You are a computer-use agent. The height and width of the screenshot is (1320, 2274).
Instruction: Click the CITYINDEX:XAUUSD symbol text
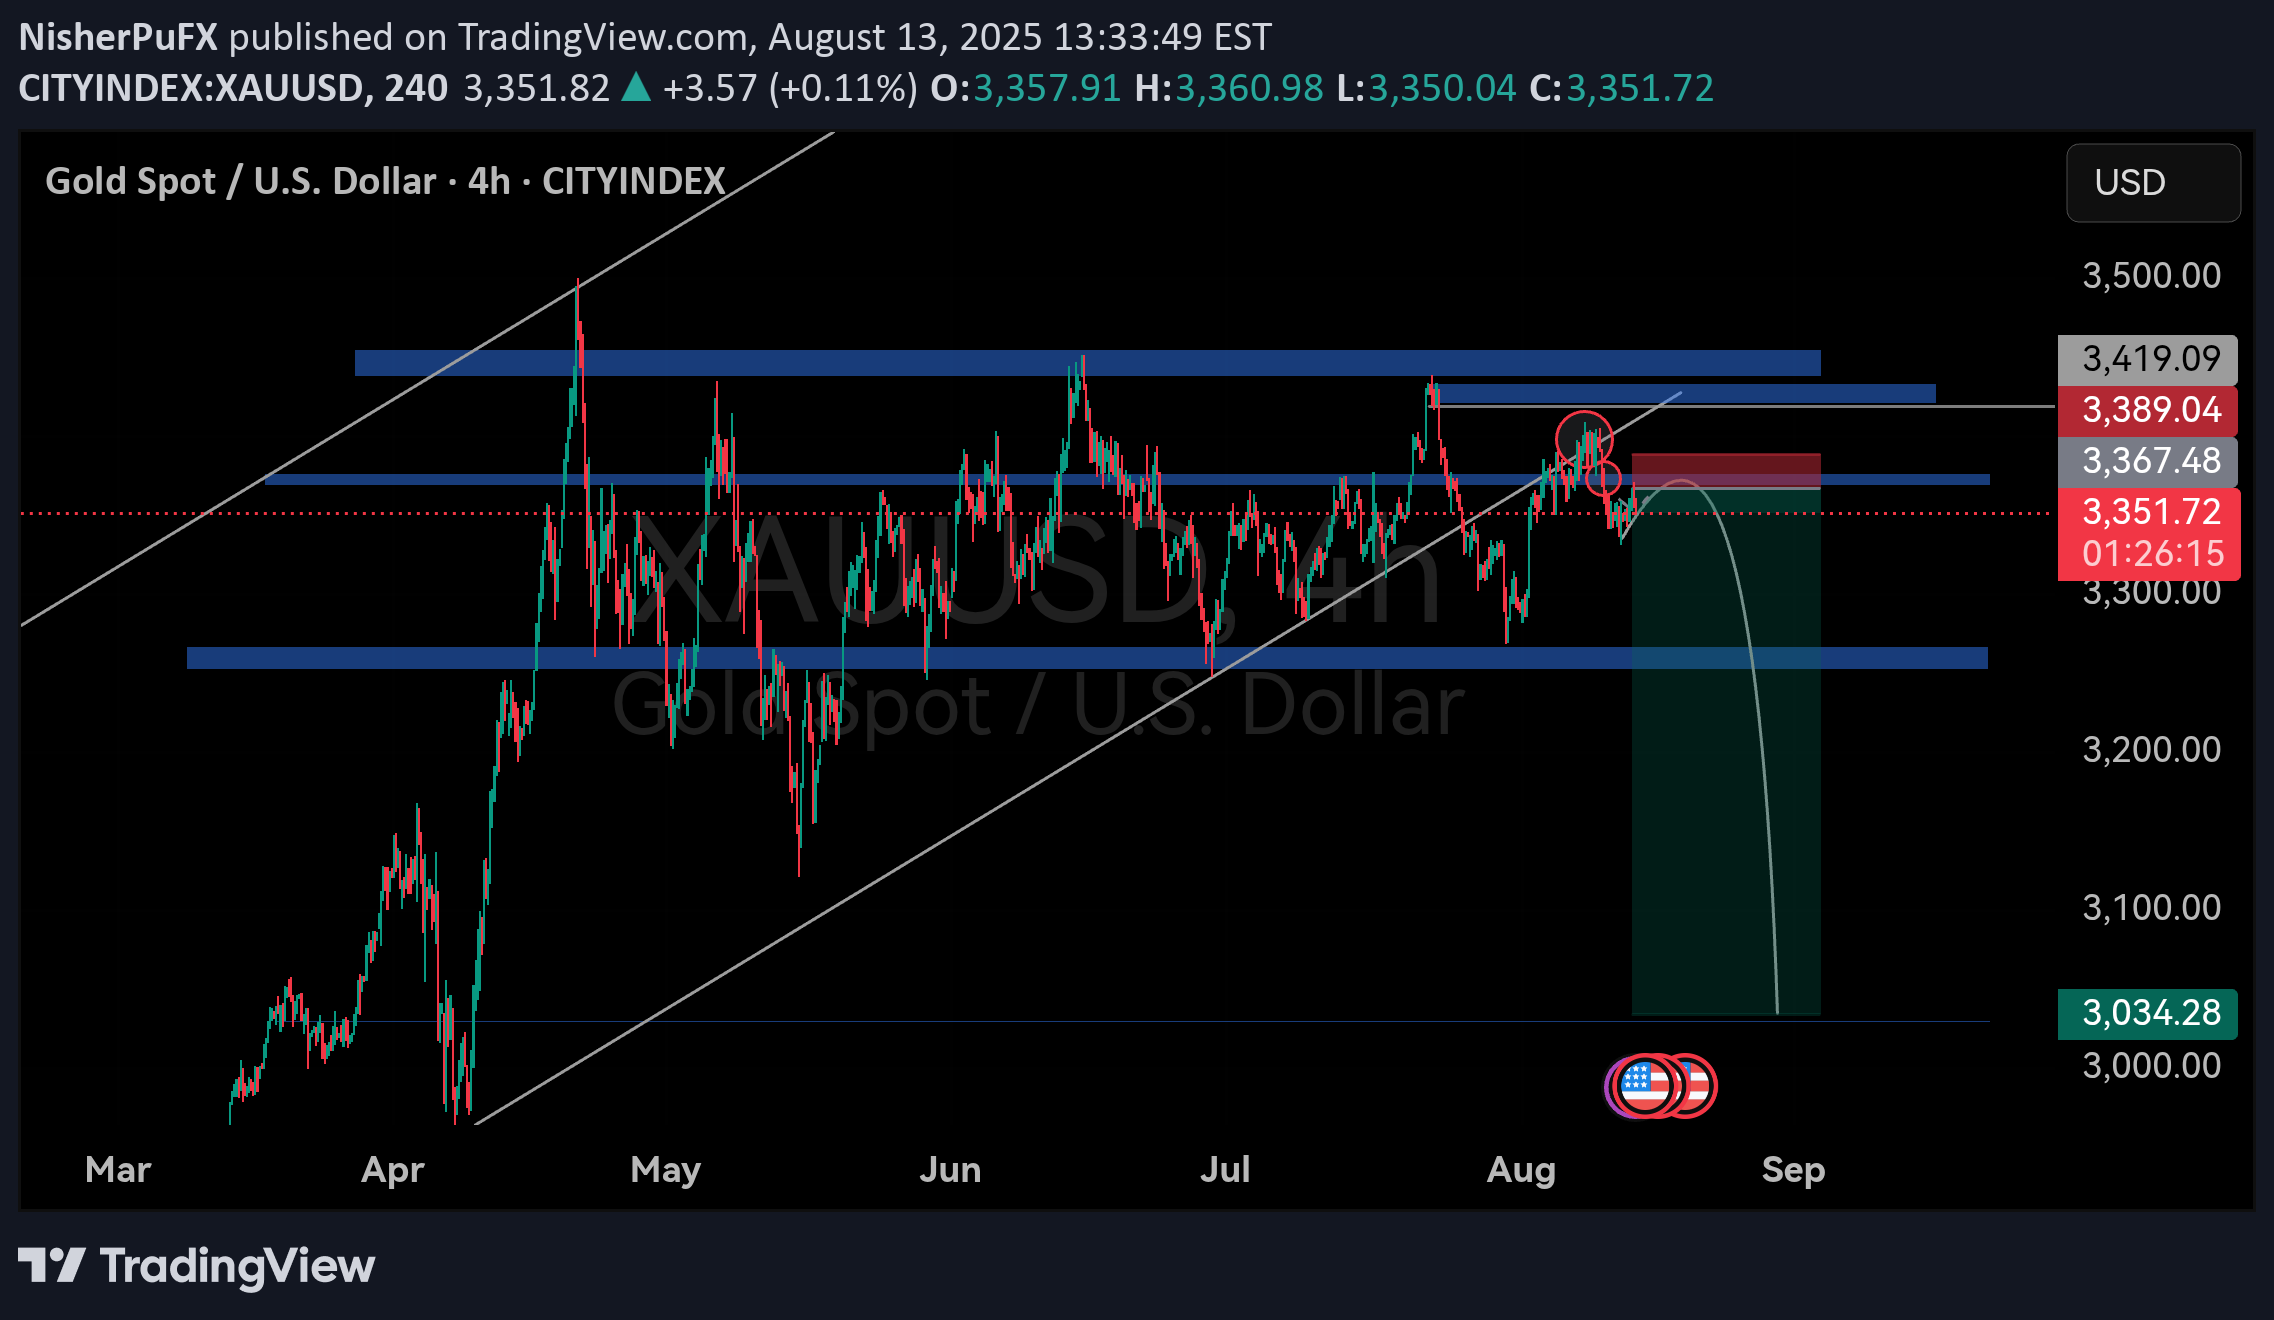[x=190, y=88]
